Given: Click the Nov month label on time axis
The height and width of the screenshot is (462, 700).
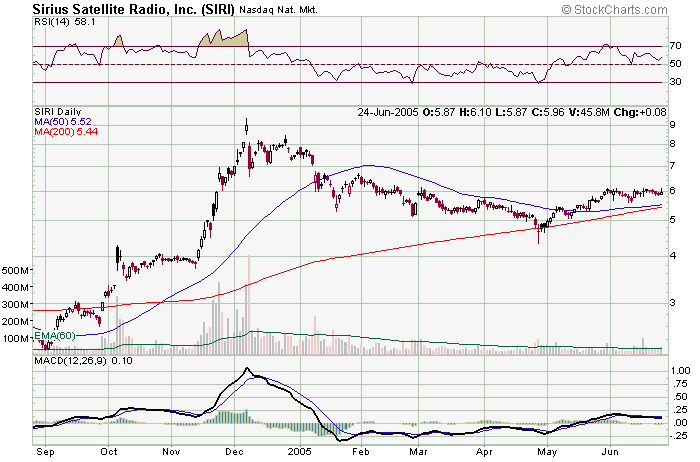Looking at the screenshot, I should pyautogui.click(x=171, y=452).
